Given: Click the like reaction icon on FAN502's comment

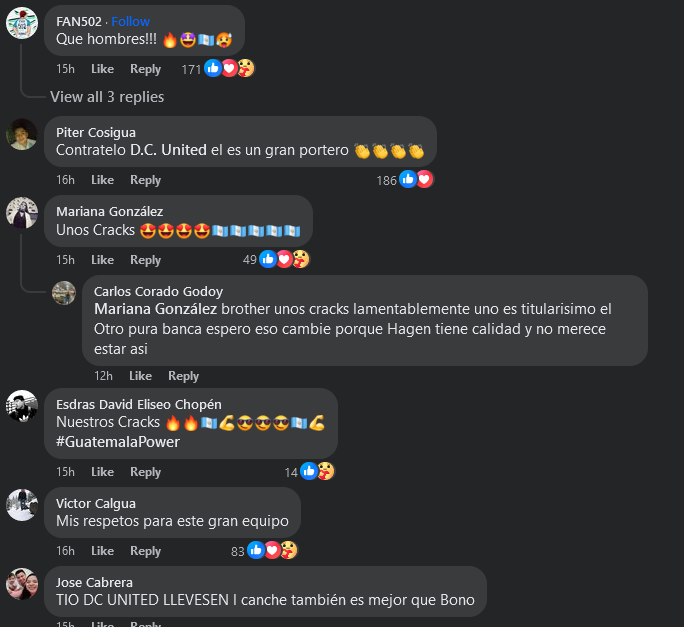Looking at the screenshot, I should (213, 68).
